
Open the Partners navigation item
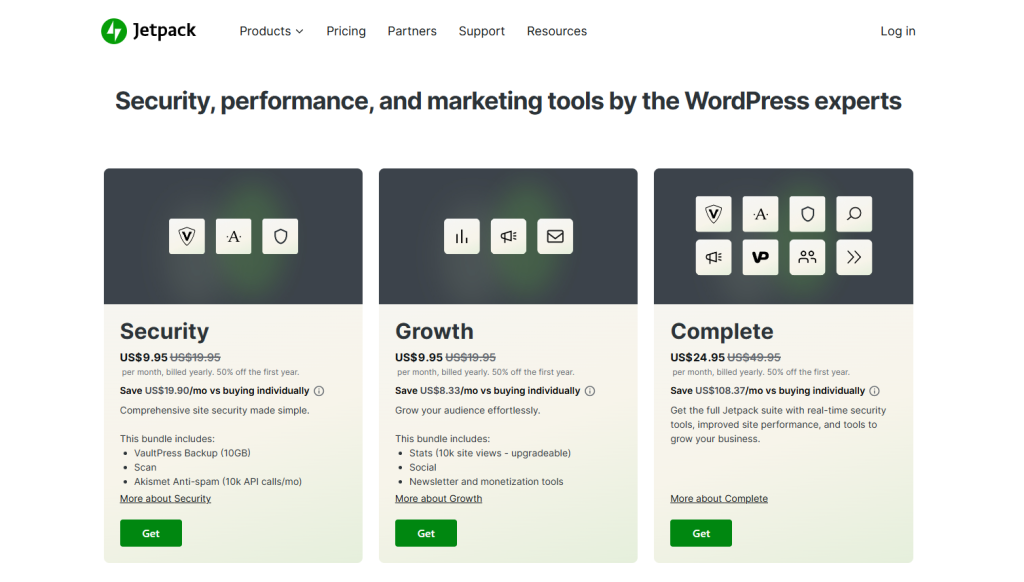tap(412, 31)
